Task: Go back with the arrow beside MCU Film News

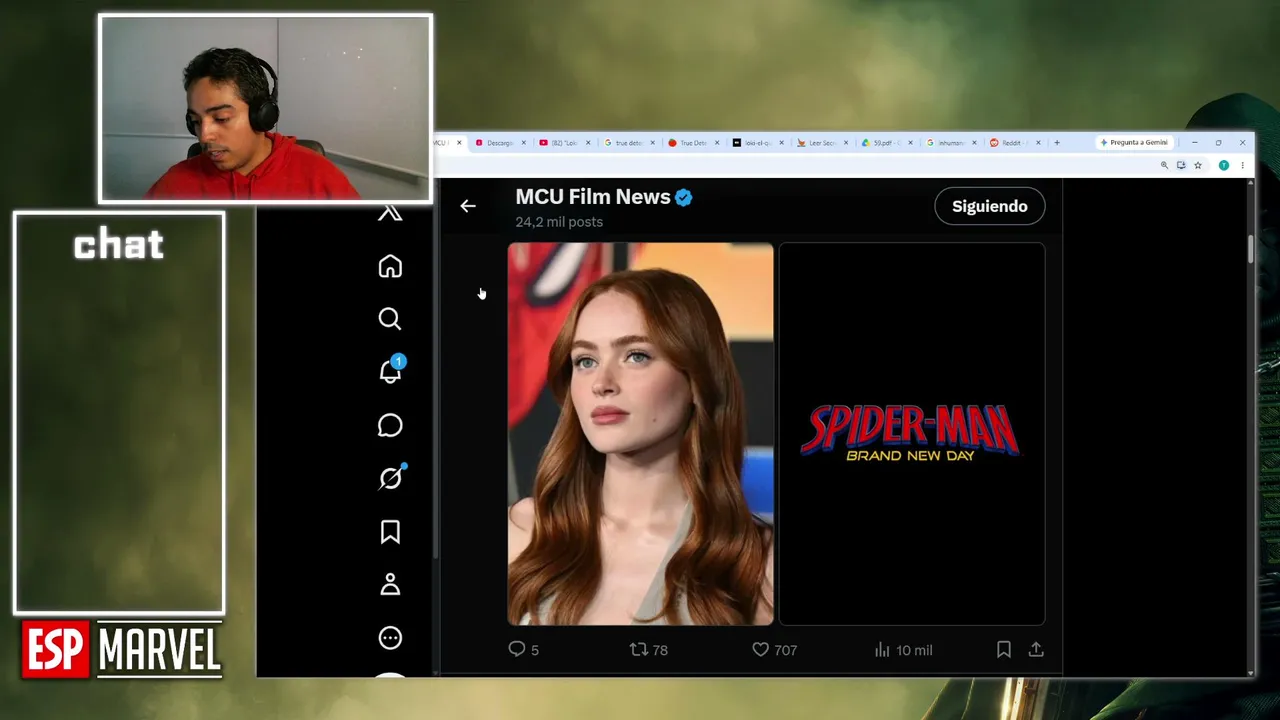Action: tap(468, 206)
